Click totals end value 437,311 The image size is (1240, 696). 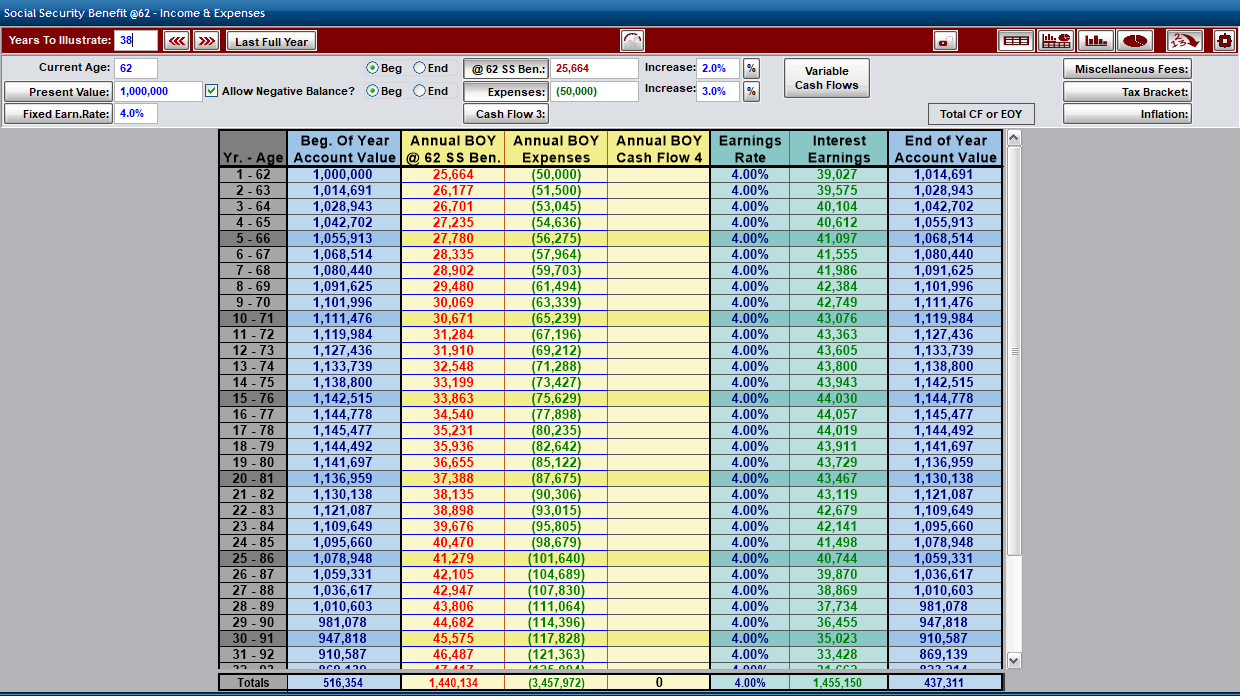945,682
